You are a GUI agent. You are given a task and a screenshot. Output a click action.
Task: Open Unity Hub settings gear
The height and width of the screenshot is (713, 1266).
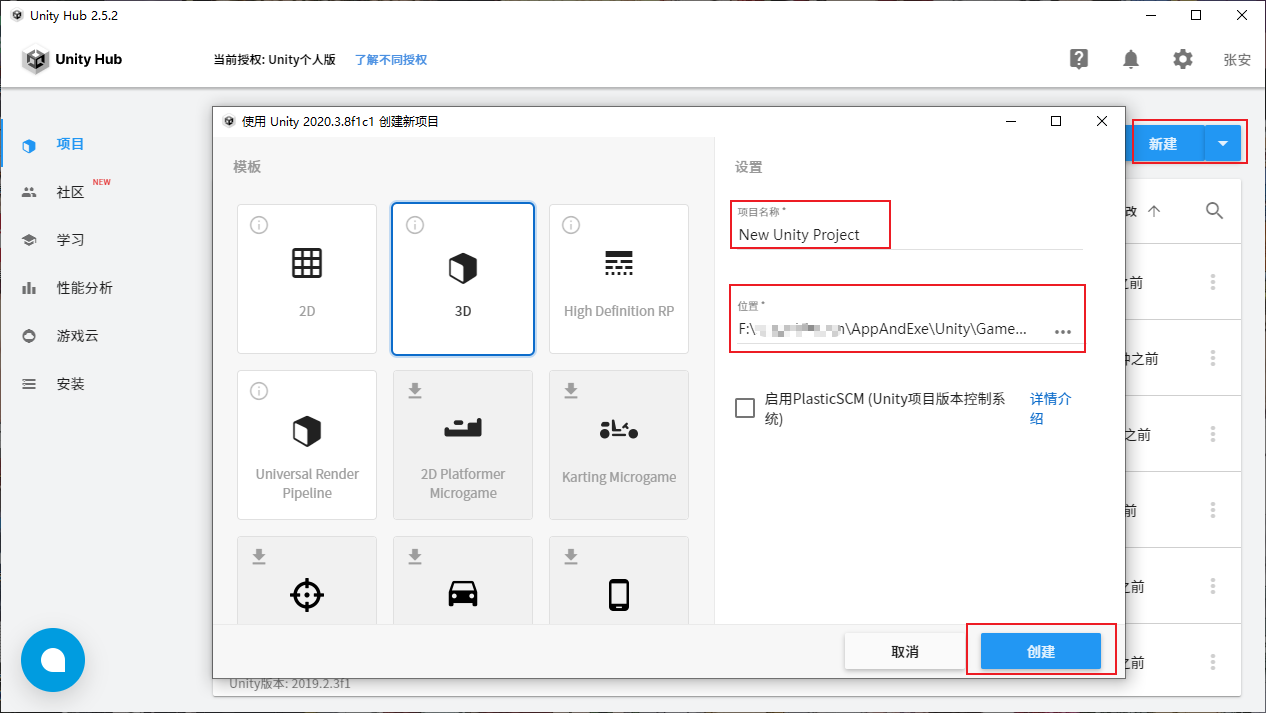coord(1182,59)
